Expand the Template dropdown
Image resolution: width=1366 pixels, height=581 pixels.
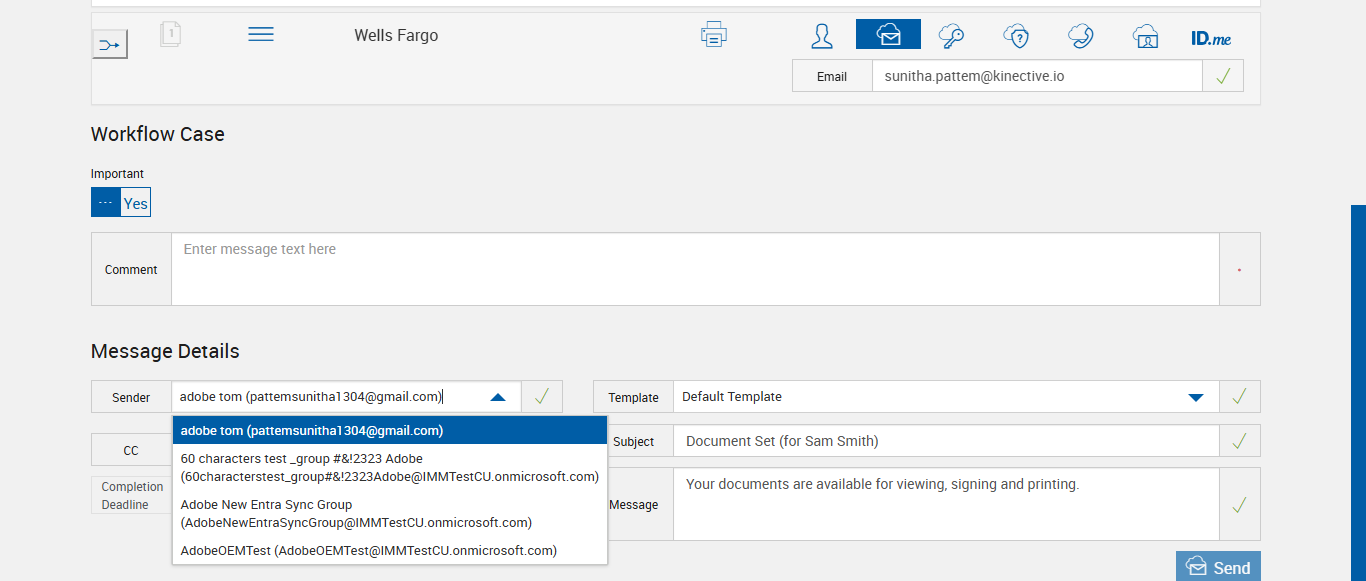[1195, 397]
